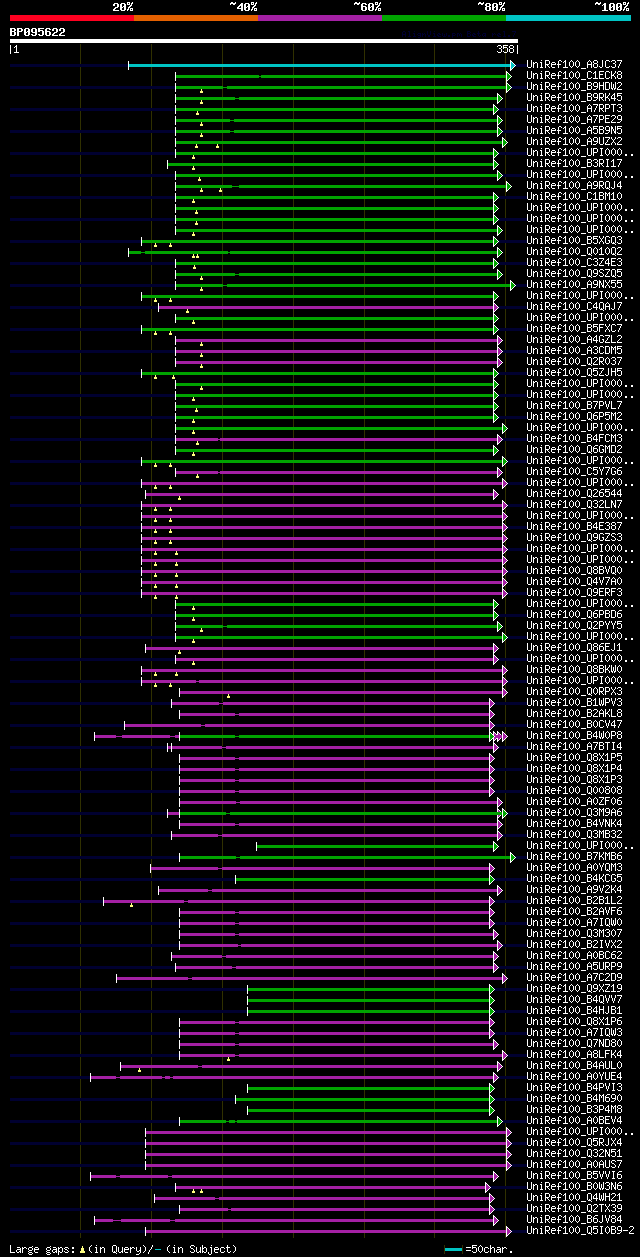Viewport: 640px width, 1257px height.
Task: Select the label UniRef100_A9RQJ4
Action: coord(574,185)
